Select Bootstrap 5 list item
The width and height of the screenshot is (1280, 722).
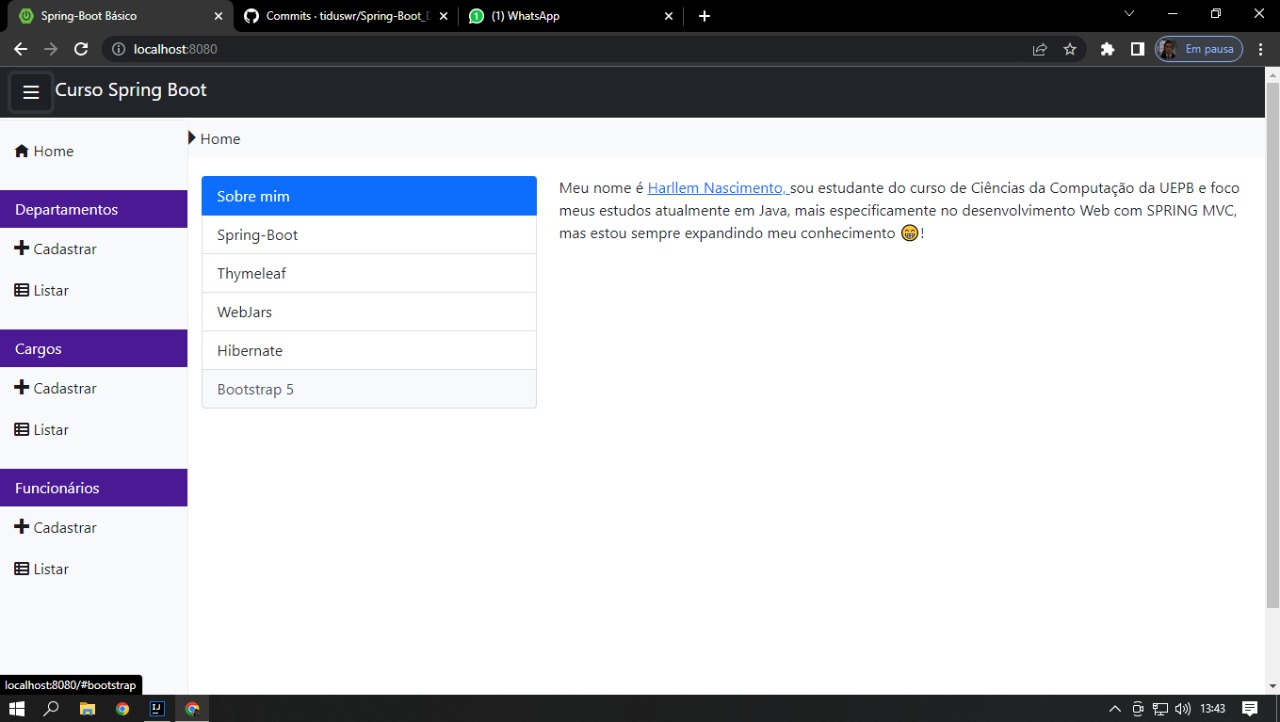click(x=369, y=389)
